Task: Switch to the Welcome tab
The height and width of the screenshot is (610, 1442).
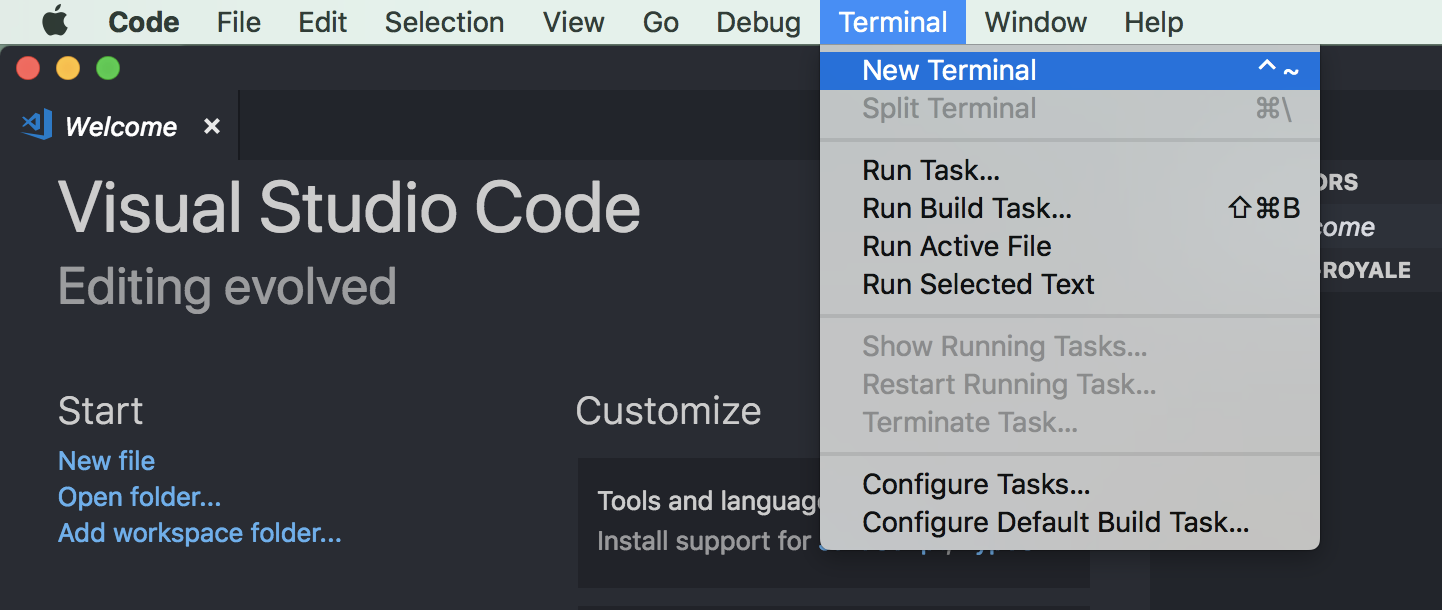Action: tap(120, 126)
